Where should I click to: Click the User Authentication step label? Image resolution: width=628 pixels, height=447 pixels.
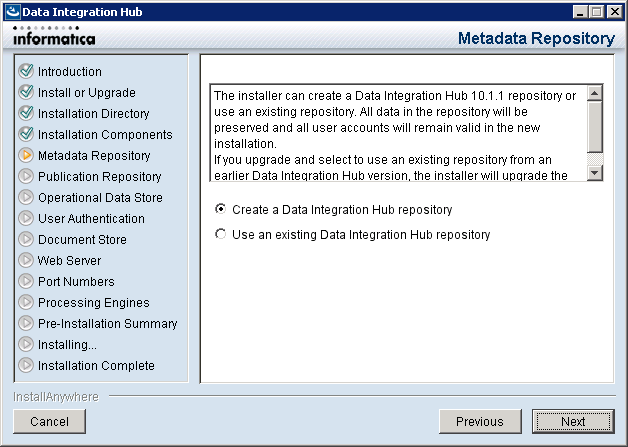[x=91, y=219]
